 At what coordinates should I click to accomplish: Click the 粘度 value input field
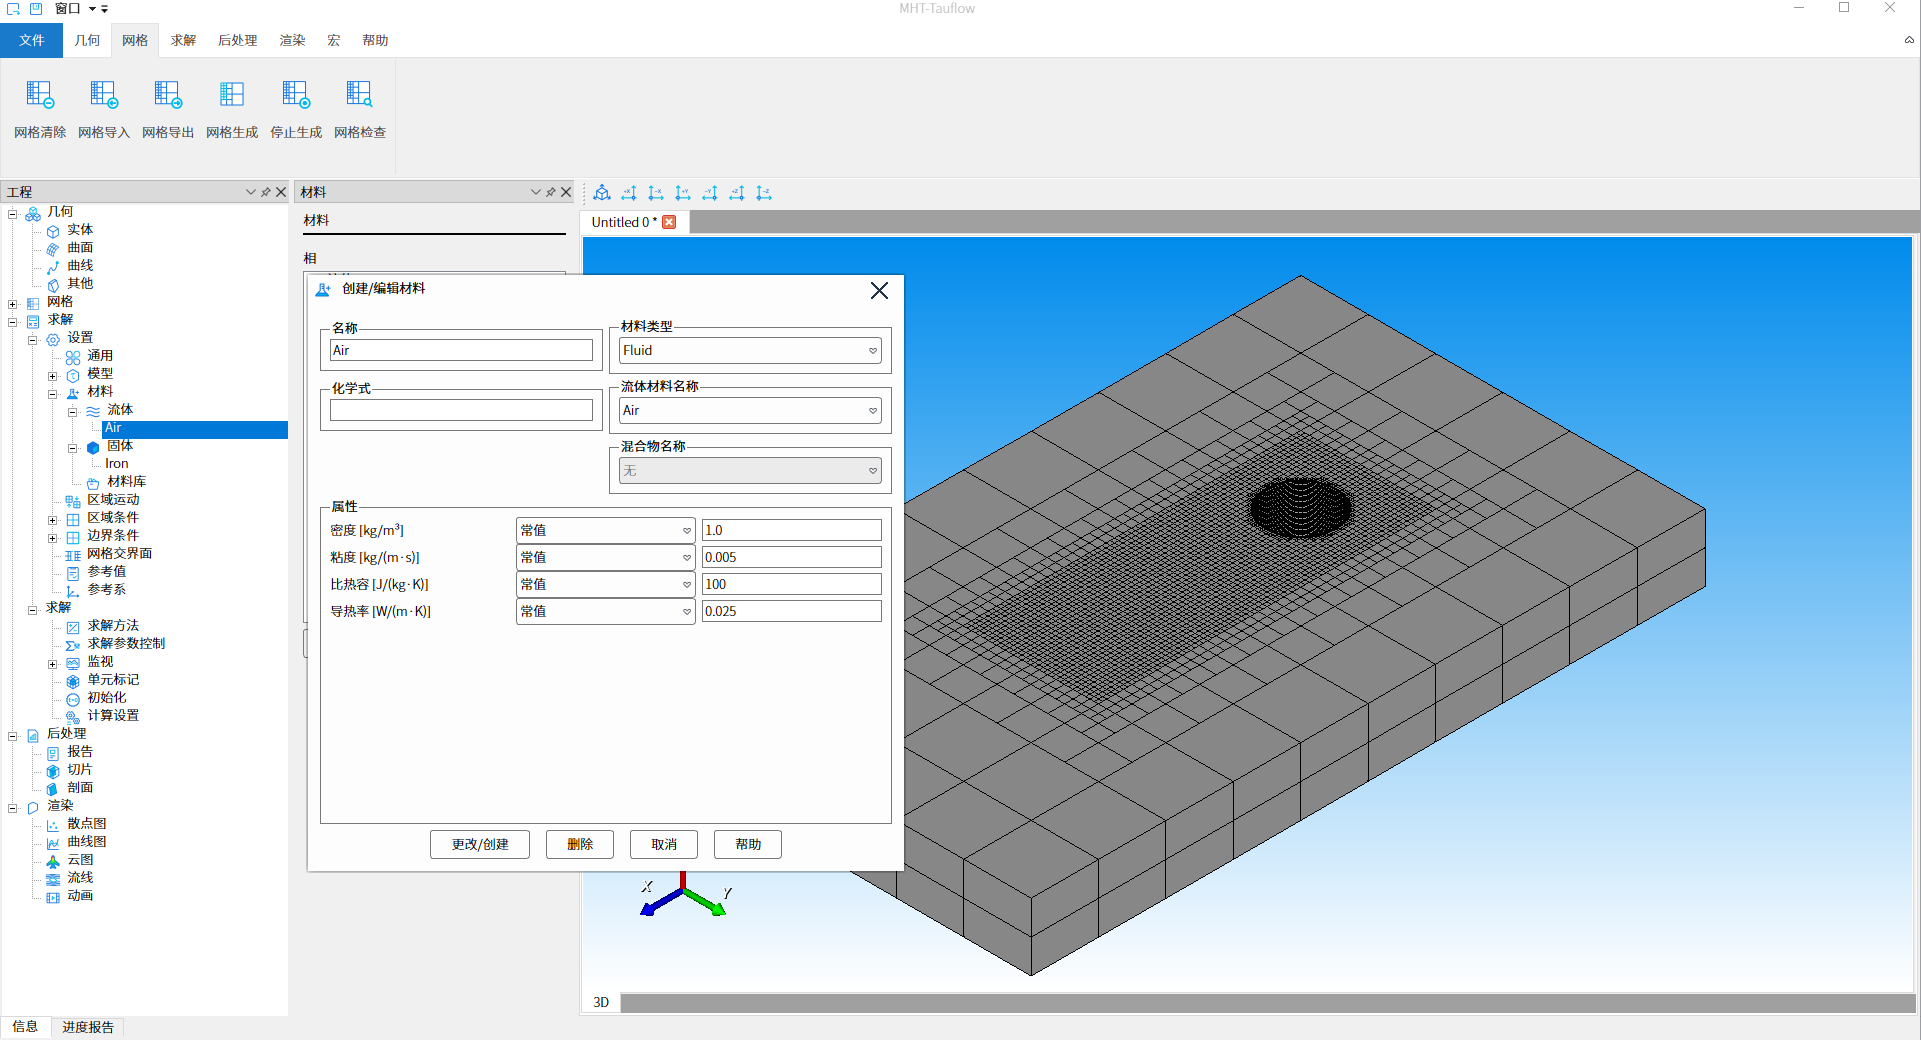(791, 558)
